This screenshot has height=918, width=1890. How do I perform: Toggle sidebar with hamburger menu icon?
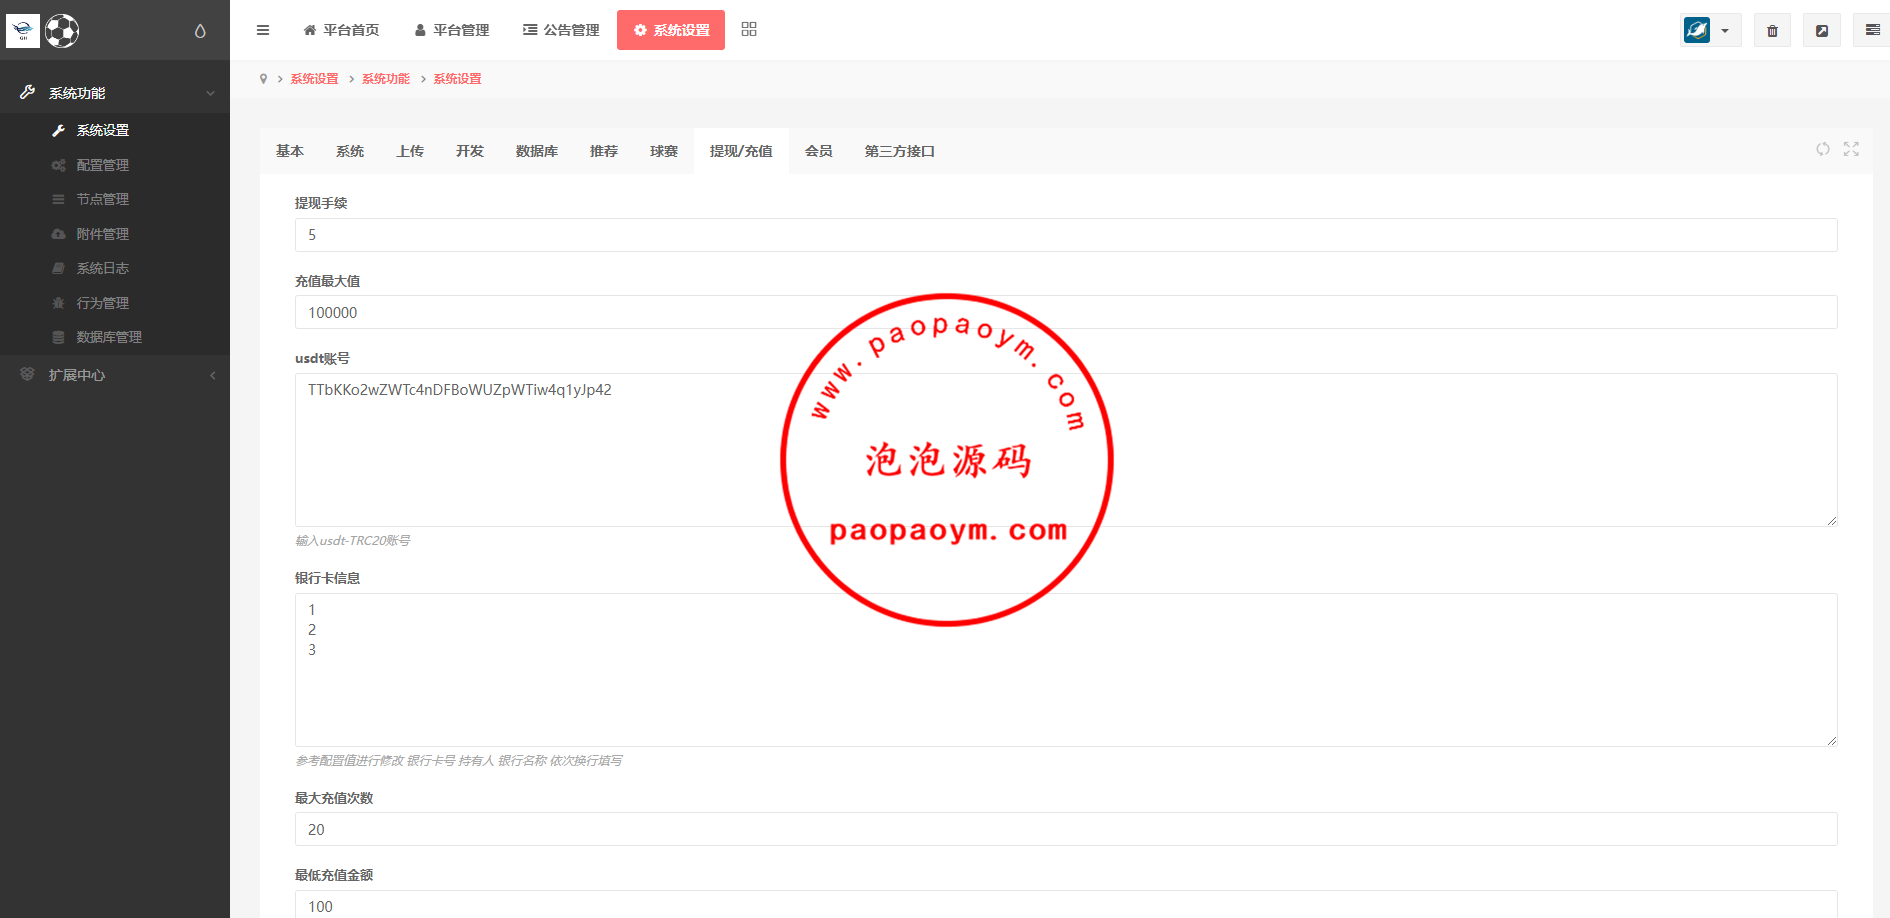[263, 30]
